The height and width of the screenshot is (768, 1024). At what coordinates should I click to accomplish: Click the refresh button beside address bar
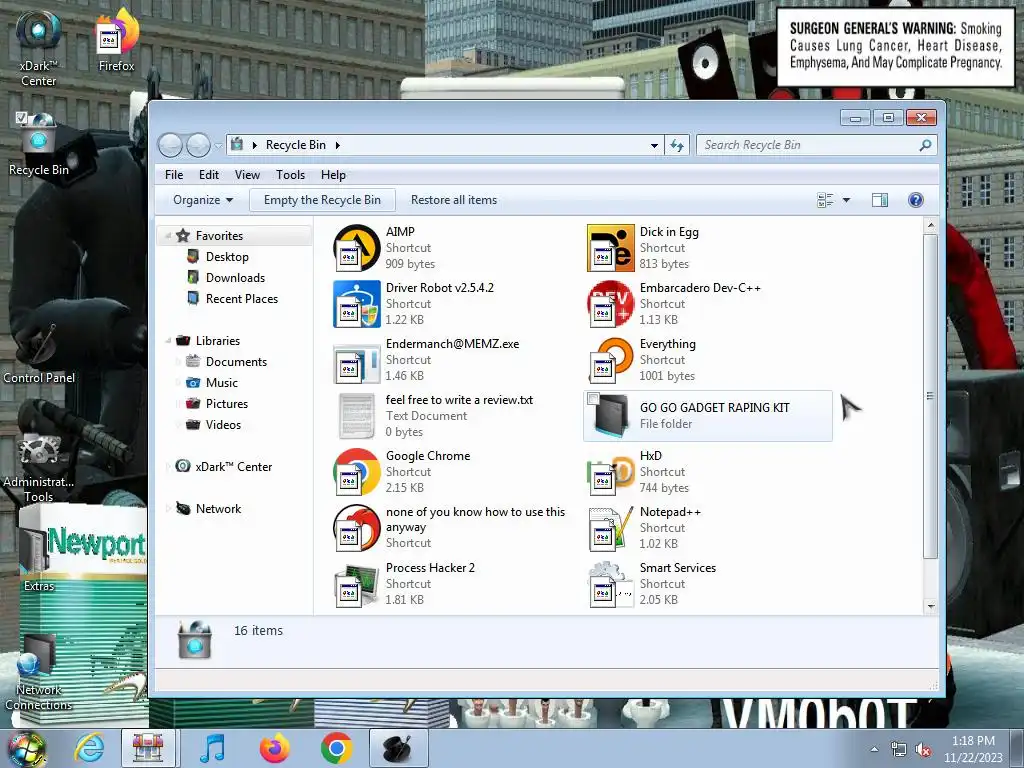pyautogui.click(x=677, y=145)
